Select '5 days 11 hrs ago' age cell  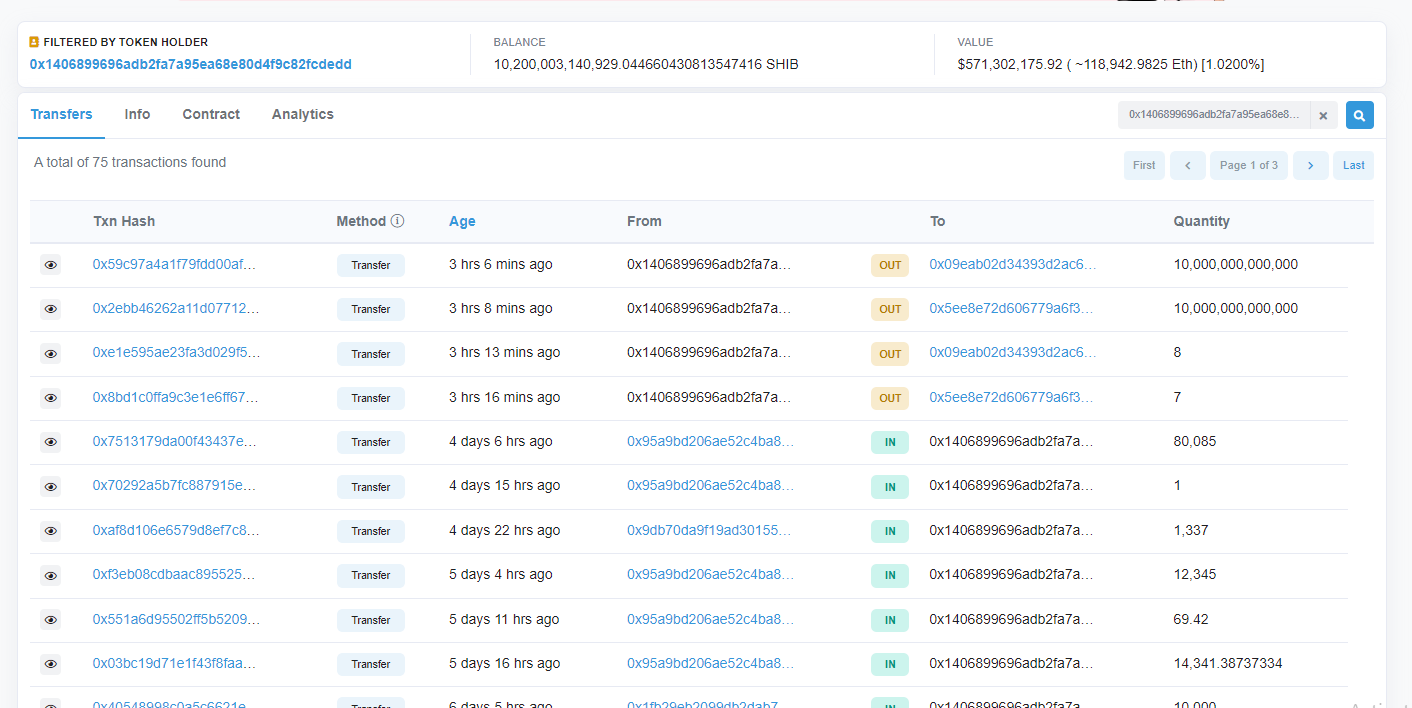pos(504,620)
